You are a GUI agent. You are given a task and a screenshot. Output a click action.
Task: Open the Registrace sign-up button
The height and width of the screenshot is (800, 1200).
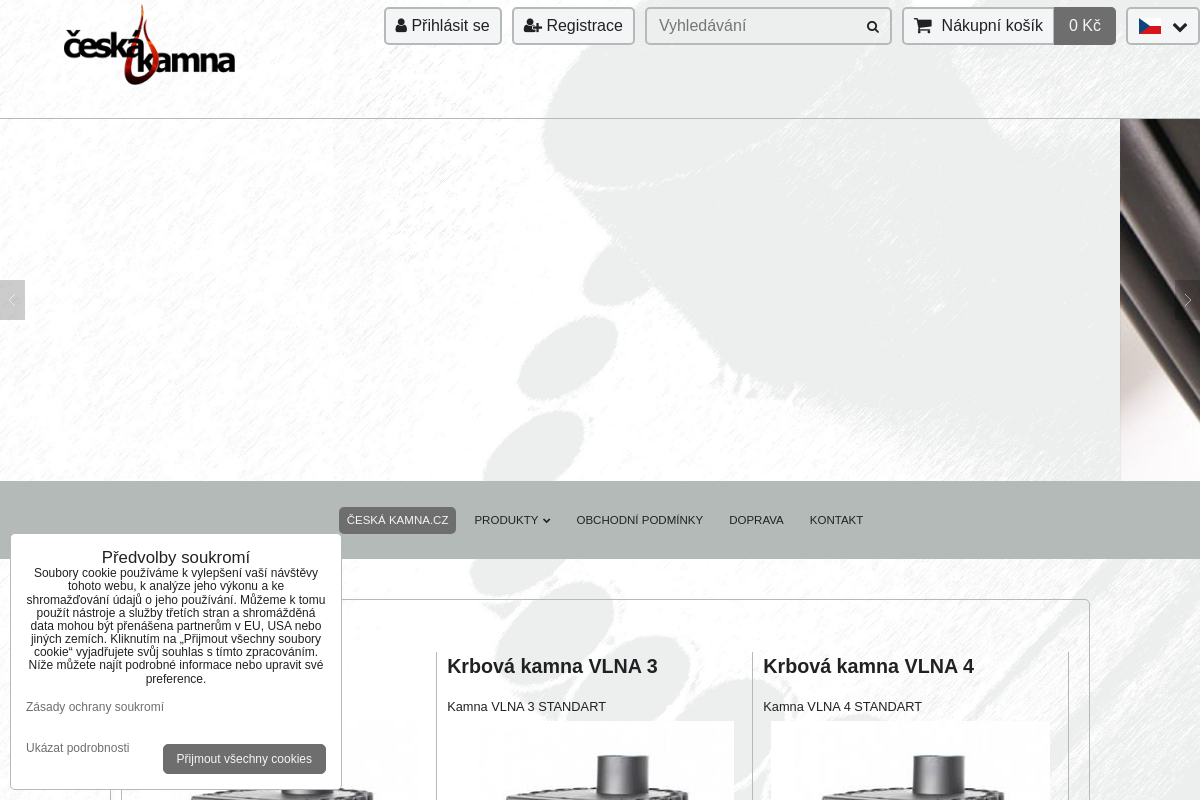tap(573, 26)
